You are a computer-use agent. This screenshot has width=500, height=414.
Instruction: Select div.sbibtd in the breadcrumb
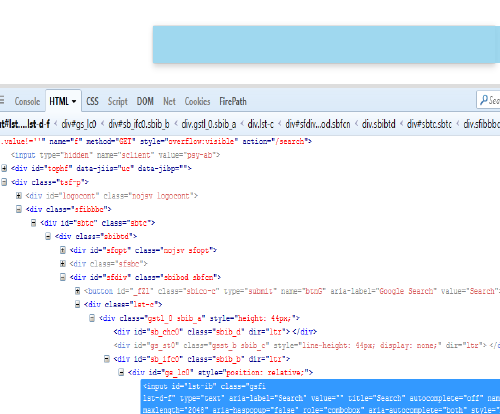(379, 124)
